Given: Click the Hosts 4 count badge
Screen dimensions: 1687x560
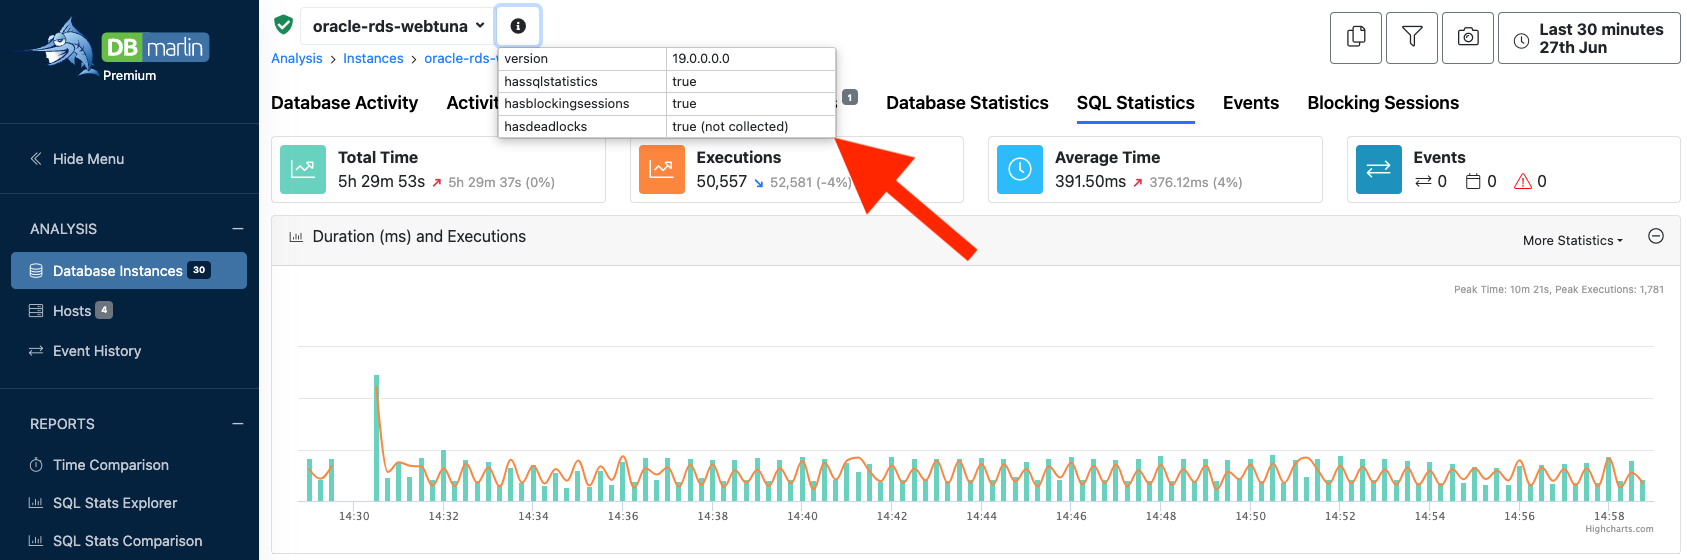Looking at the screenshot, I should pyautogui.click(x=104, y=310).
